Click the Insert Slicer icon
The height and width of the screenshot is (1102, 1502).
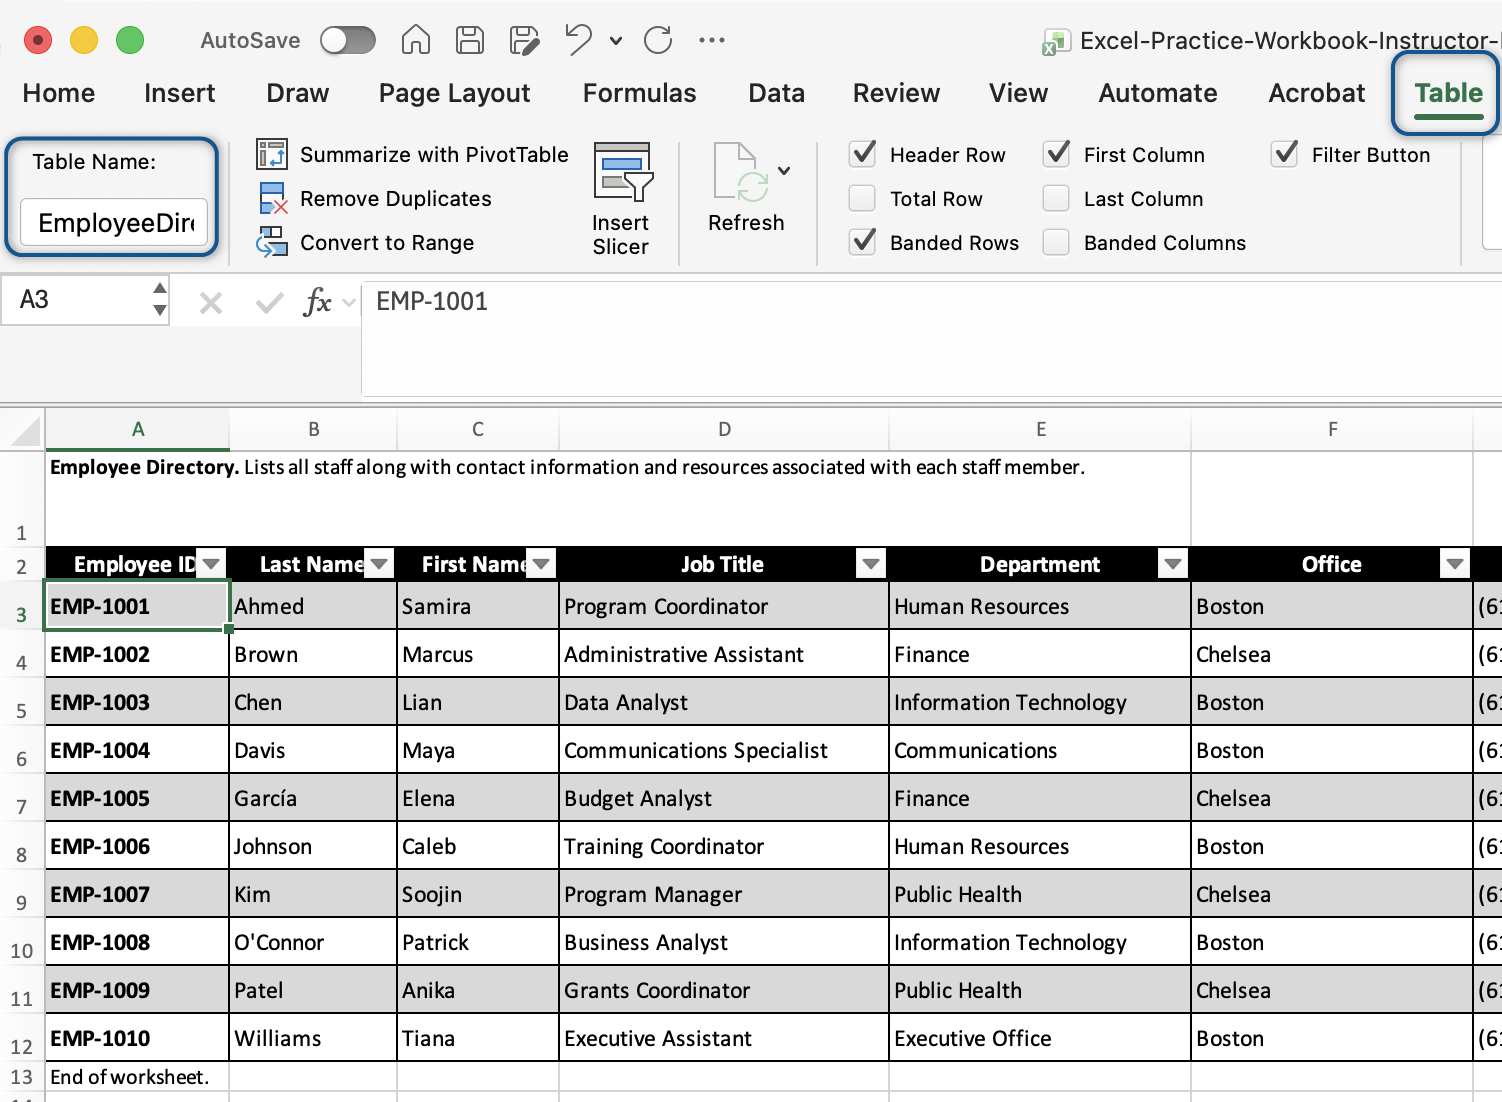coord(622,171)
